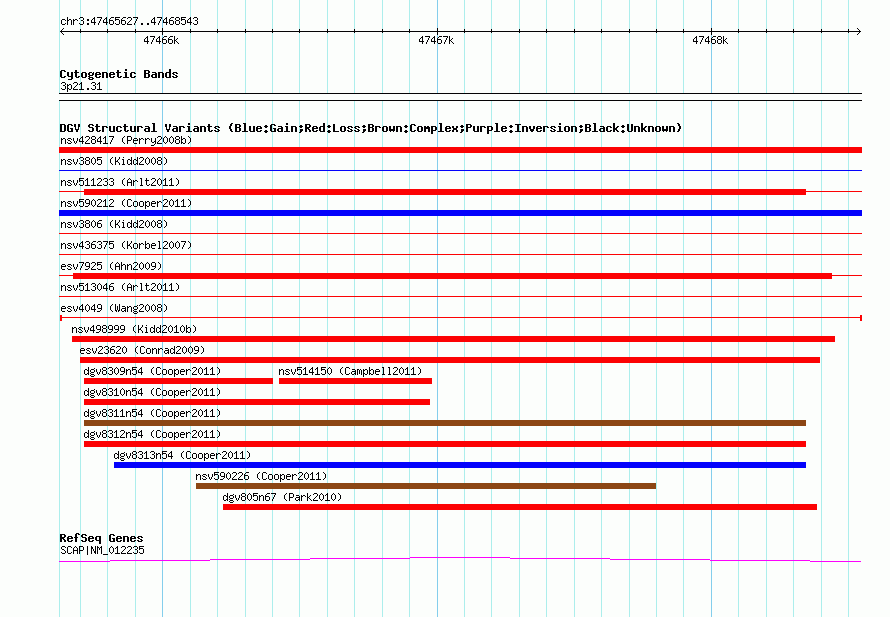The width and height of the screenshot is (890, 617).
Task: Click the nsv3805 (Kidd2008) label
Action: pos(114,161)
